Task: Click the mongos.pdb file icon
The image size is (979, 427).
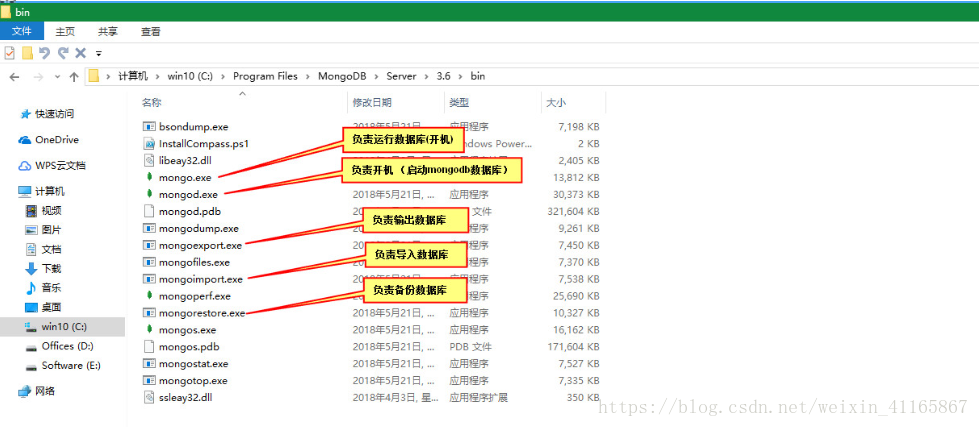Action: (x=149, y=346)
